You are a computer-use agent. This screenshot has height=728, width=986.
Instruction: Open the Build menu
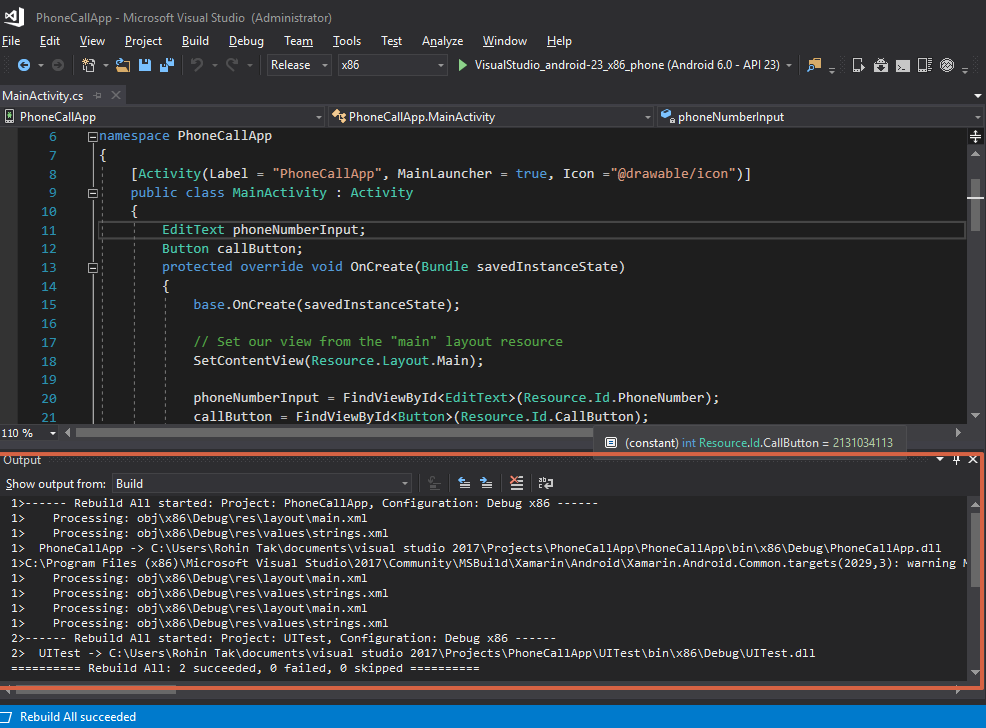[195, 41]
